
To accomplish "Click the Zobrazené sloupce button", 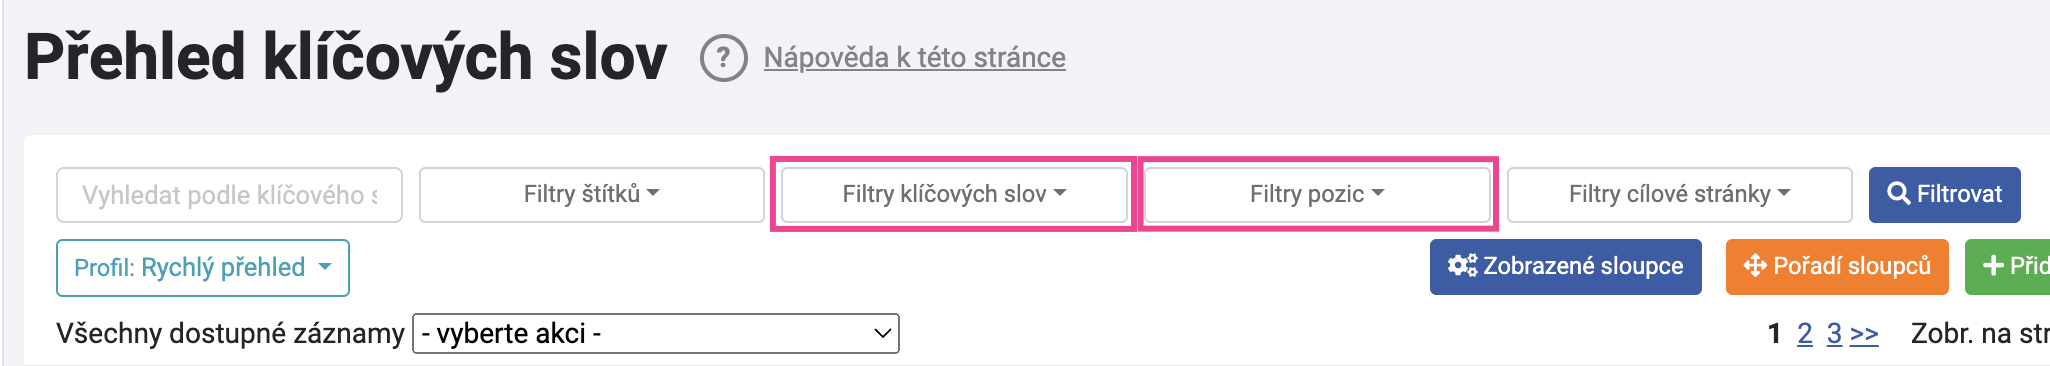I will click(x=1566, y=266).
